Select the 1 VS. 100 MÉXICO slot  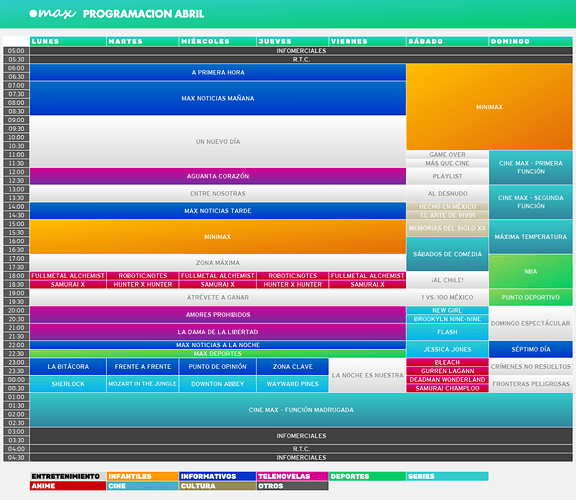tap(447, 297)
